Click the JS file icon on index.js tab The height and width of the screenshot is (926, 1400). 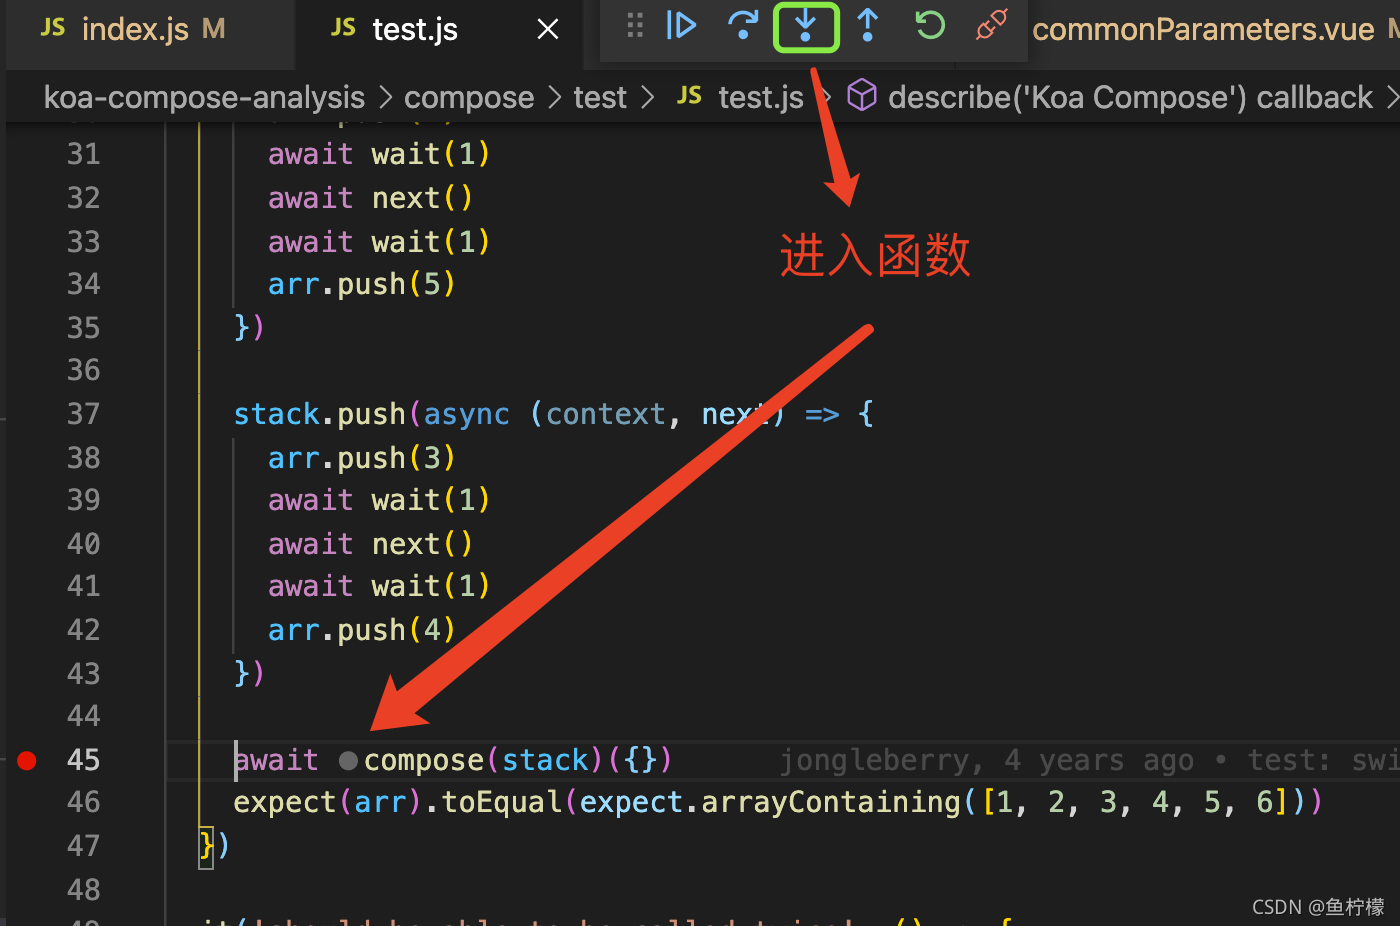click(52, 28)
